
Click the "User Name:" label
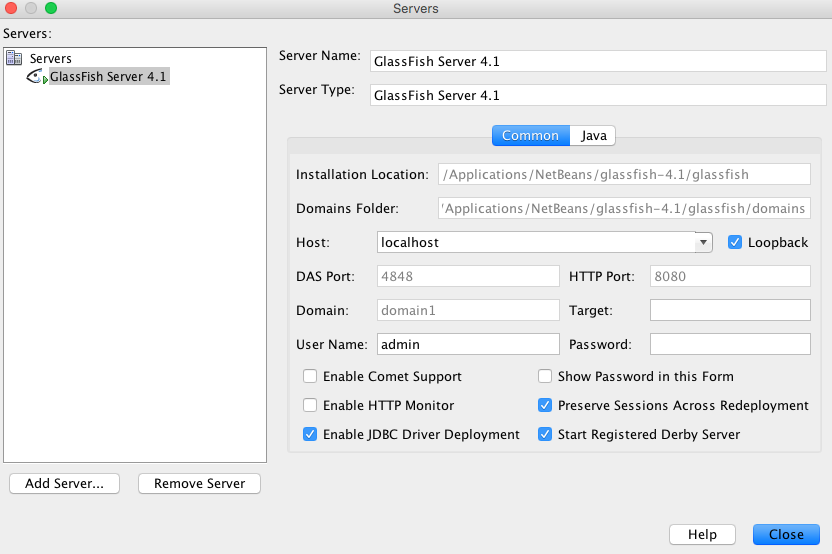(x=332, y=344)
